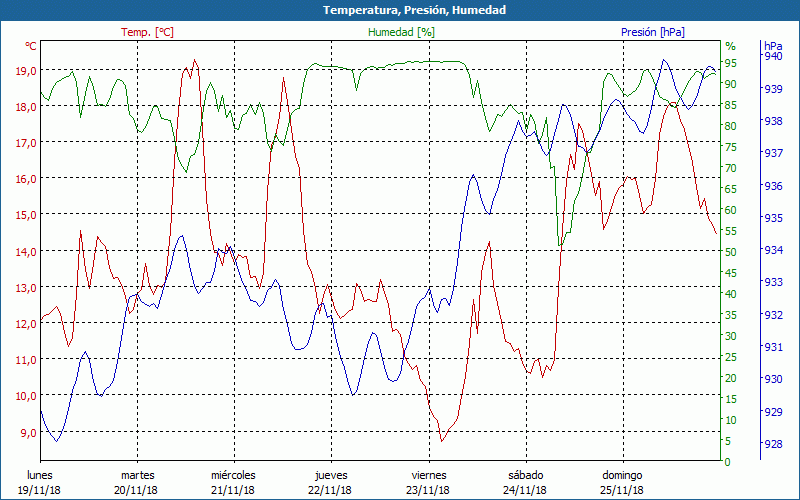
Task: Click the '16,0' temperature axis value
Action: click(26, 179)
